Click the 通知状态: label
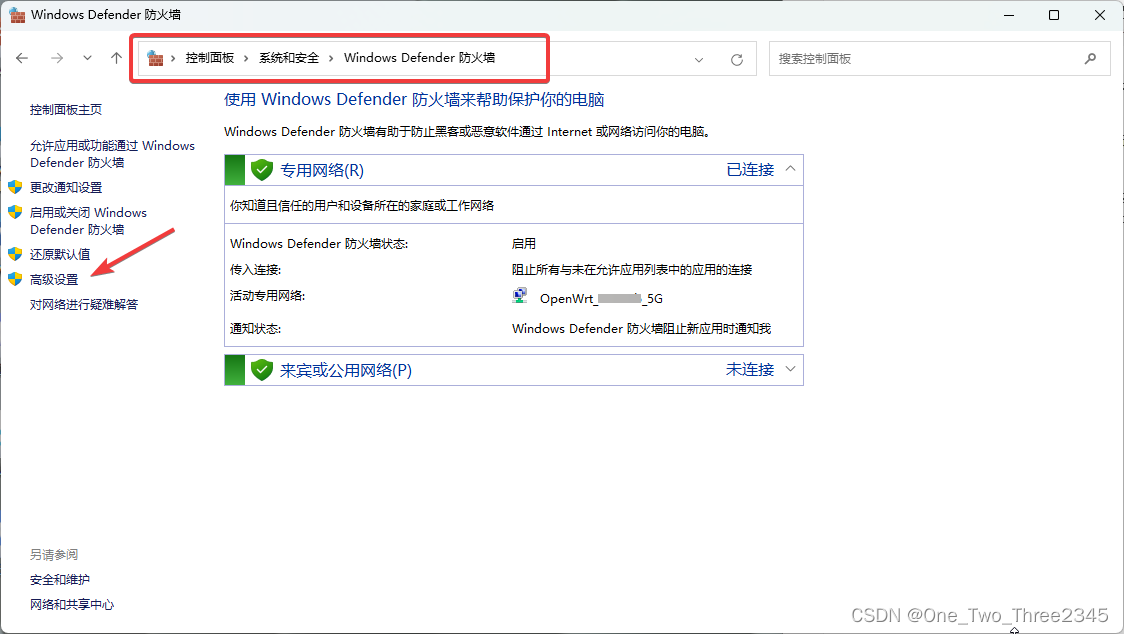Image resolution: width=1124 pixels, height=634 pixels. pyautogui.click(x=255, y=328)
